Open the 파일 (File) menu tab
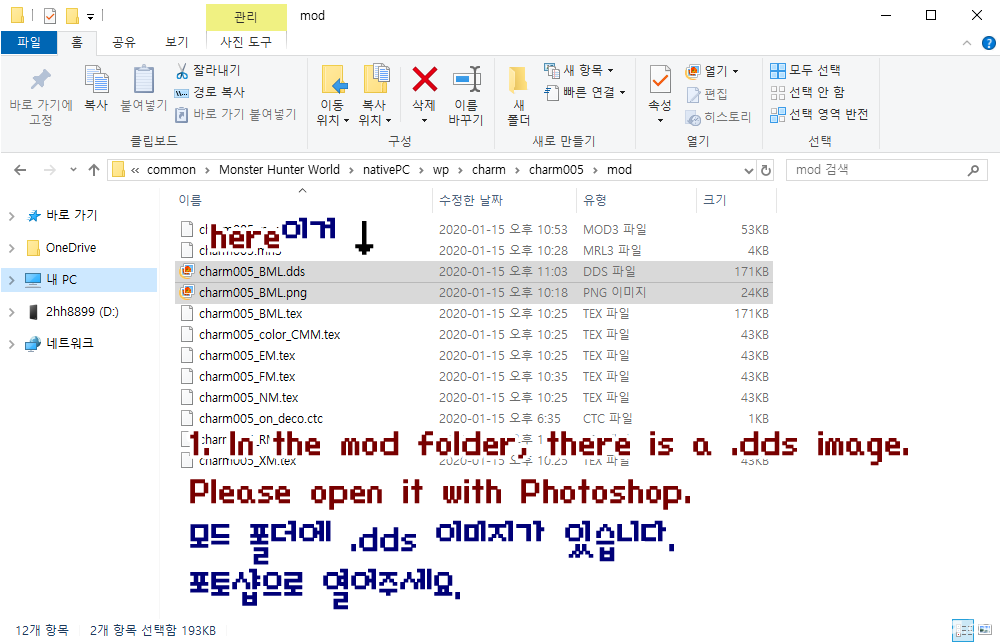1001x643 pixels. (28, 42)
